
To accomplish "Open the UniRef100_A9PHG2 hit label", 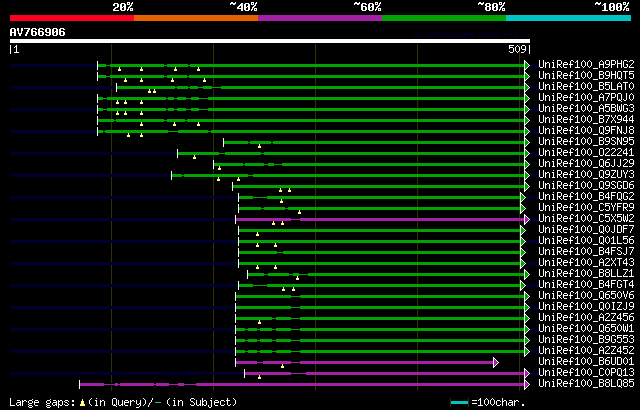I will (x=586, y=64).
